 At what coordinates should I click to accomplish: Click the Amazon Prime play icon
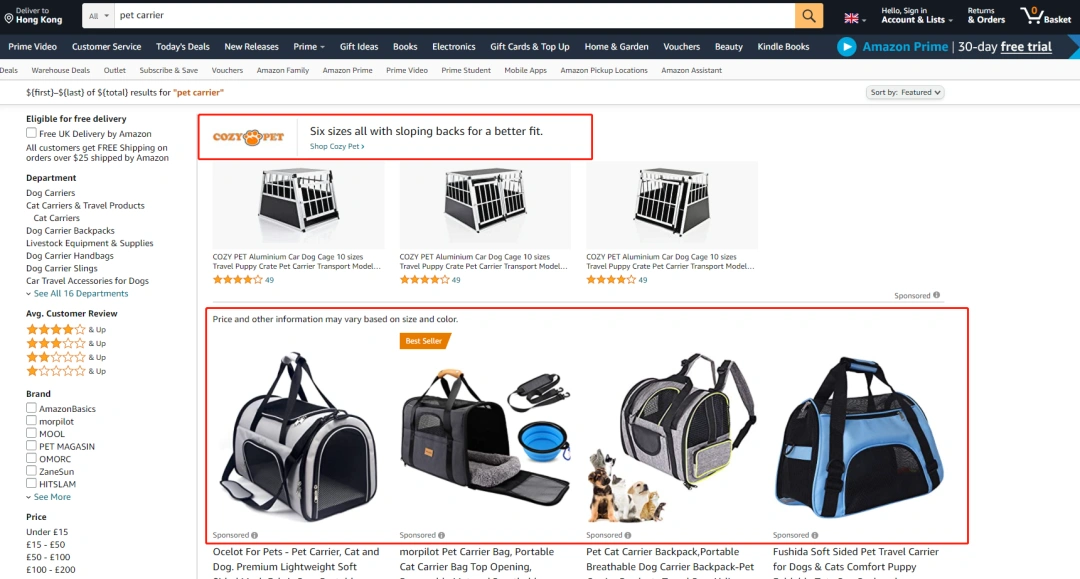(x=847, y=47)
